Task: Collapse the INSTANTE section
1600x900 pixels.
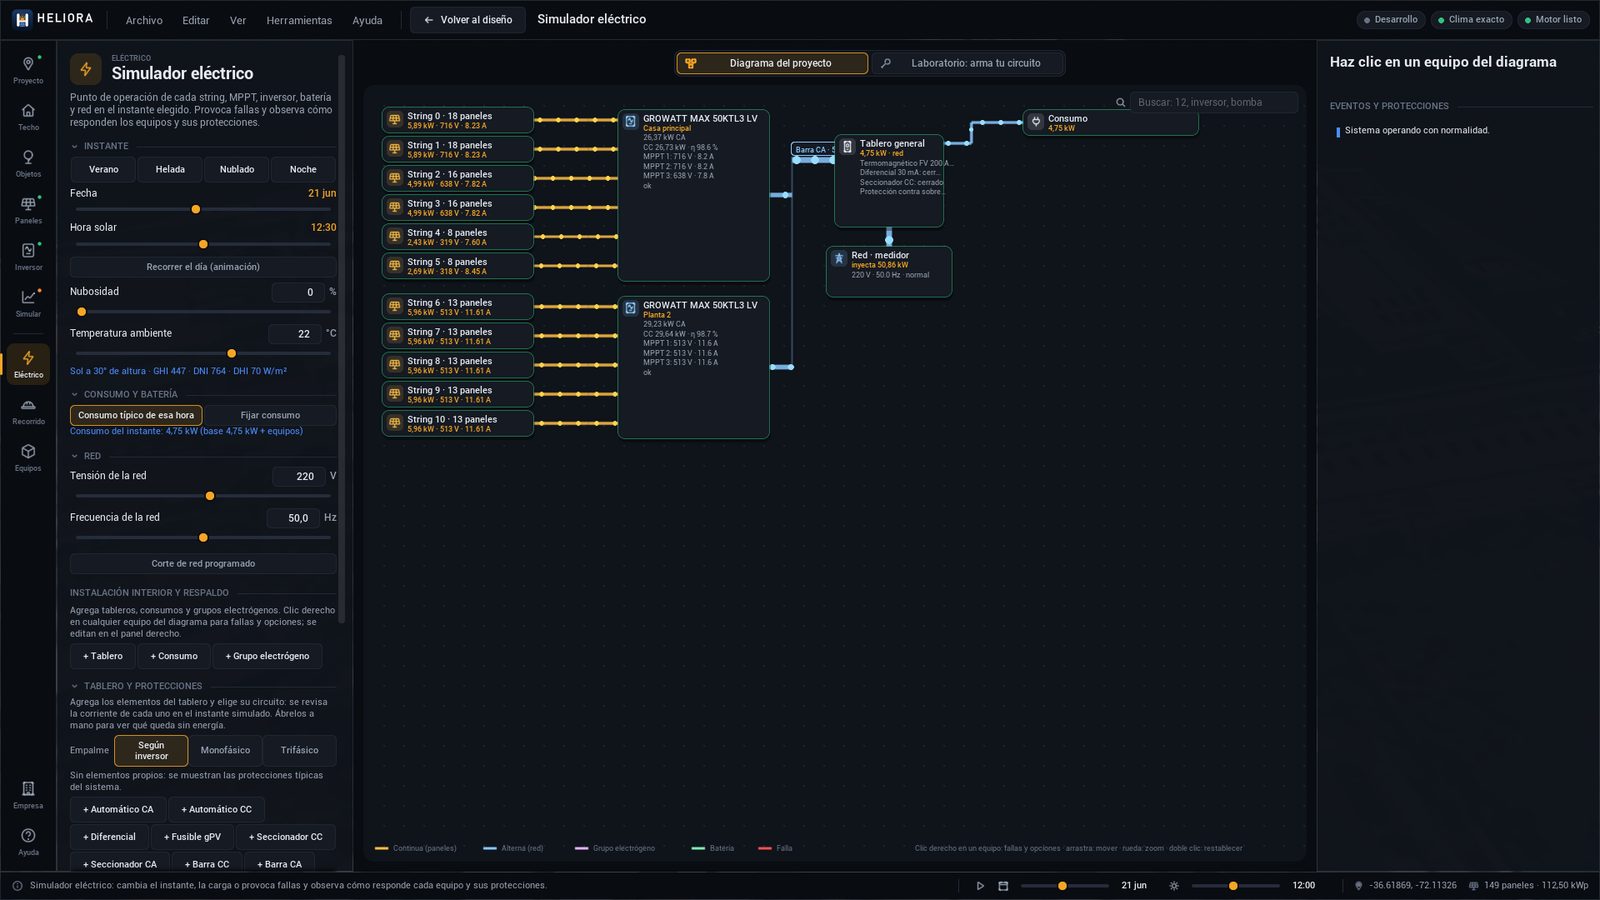Action: click(75, 146)
